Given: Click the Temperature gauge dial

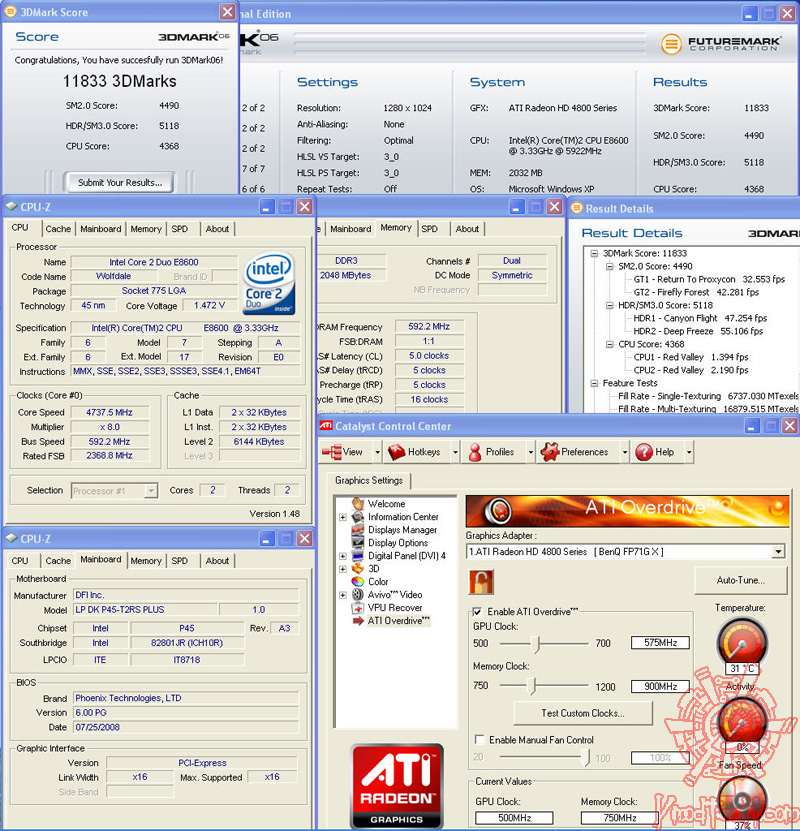Looking at the screenshot, I should 742,642.
